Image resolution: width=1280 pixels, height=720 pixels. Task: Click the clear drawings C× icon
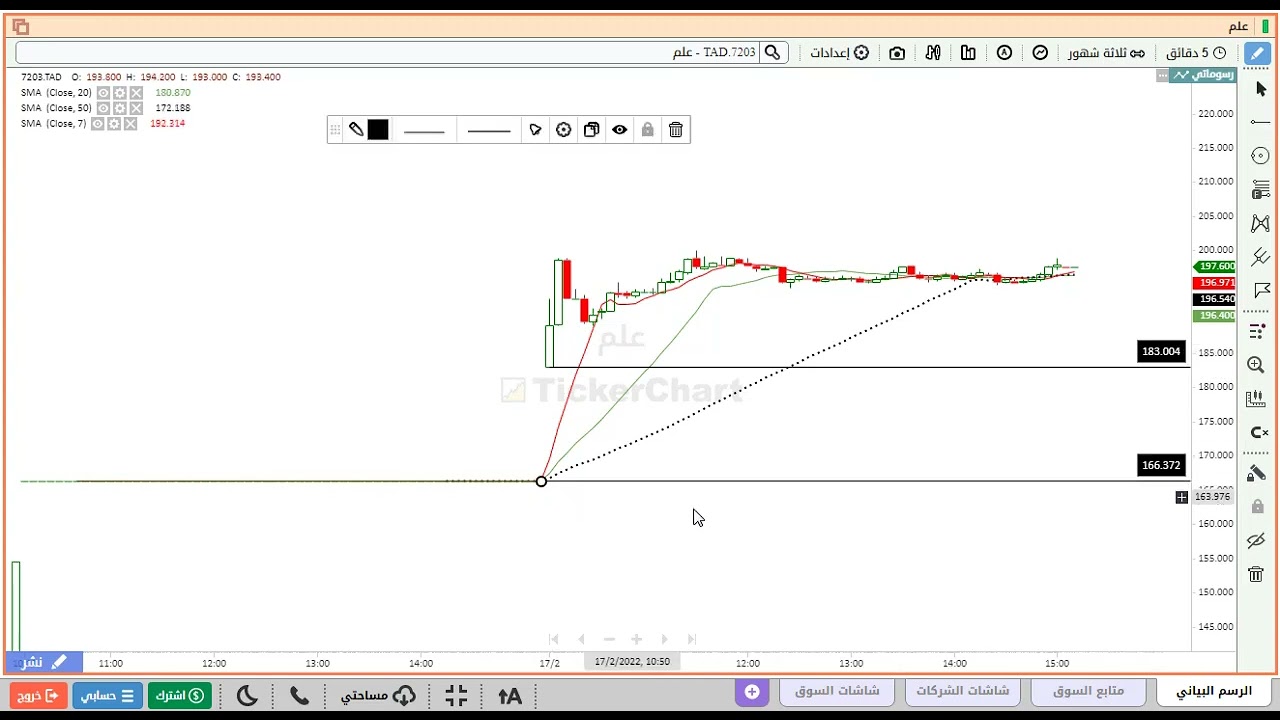tap(1258, 432)
